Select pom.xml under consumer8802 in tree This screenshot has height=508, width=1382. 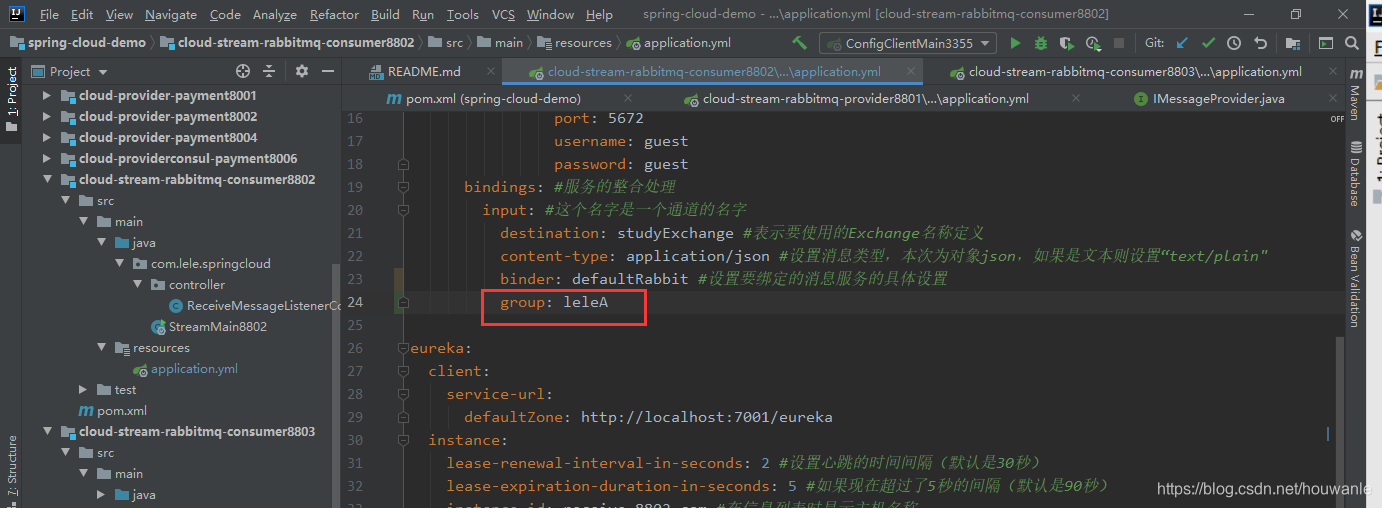click(113, 411)
